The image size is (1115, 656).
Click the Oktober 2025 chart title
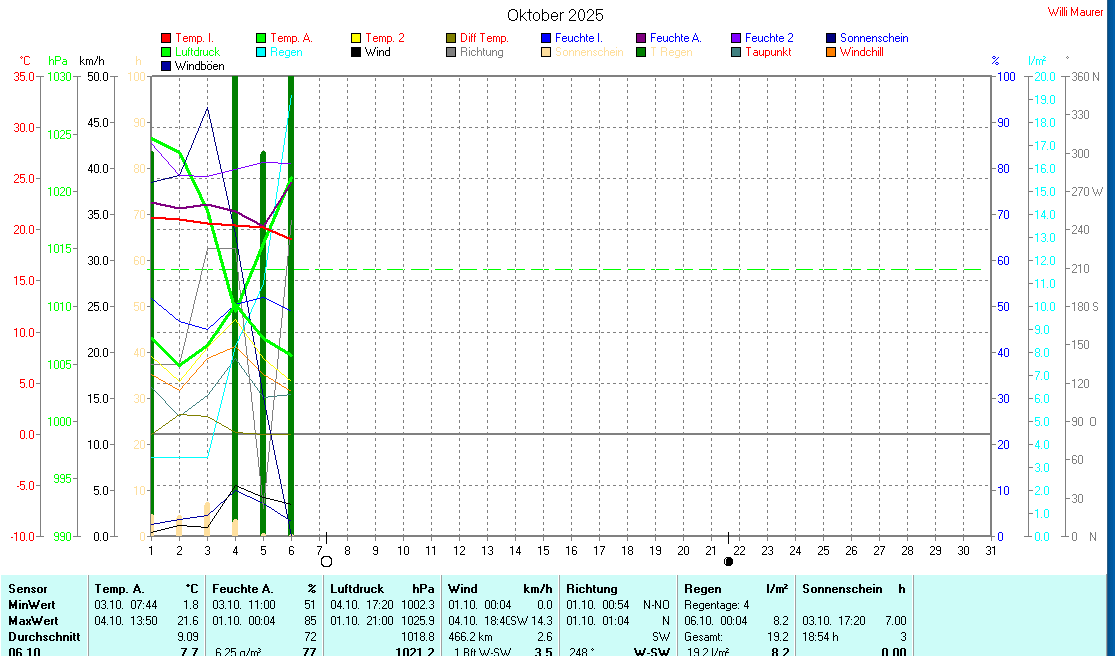tap(555, 15)
